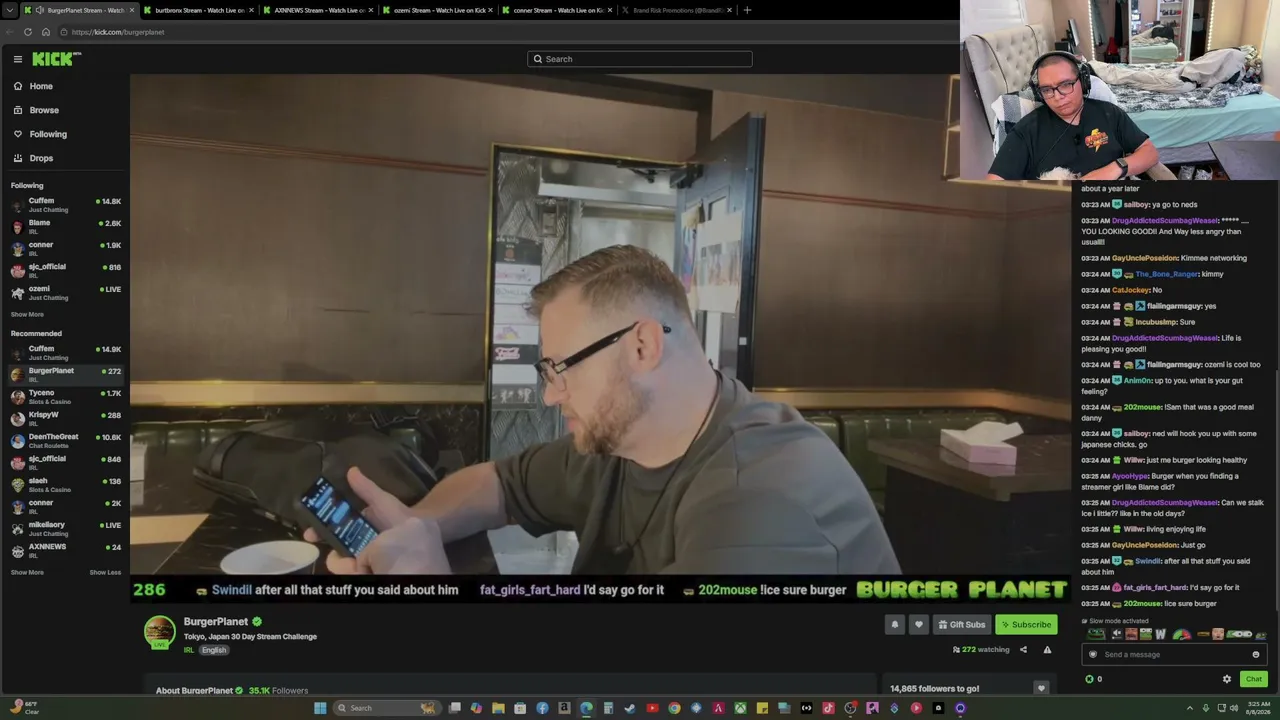This screenshot has height=720, width=1280.
Task: Open YouTube icon on the taskbar
Action: [652, 708]
